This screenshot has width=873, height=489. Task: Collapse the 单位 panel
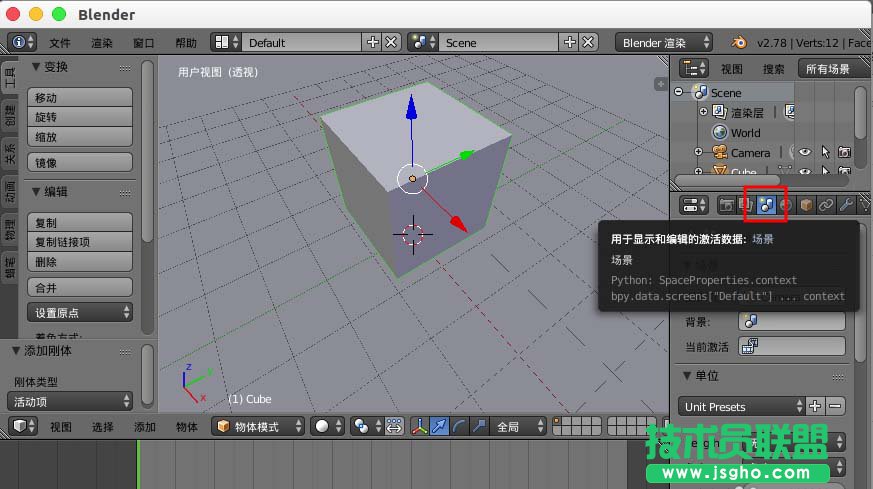click(x=687, y=376)
